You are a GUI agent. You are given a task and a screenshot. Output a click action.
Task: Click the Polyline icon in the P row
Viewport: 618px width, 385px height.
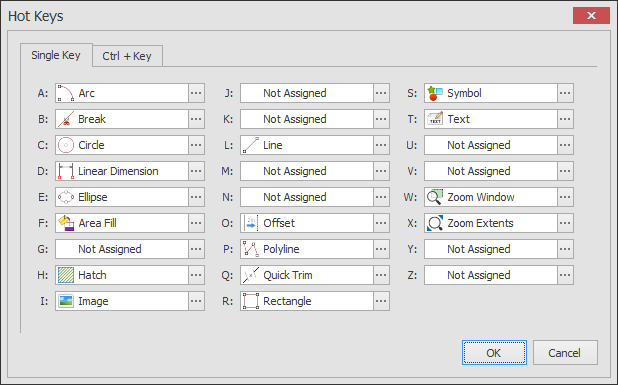pos(251,249)
